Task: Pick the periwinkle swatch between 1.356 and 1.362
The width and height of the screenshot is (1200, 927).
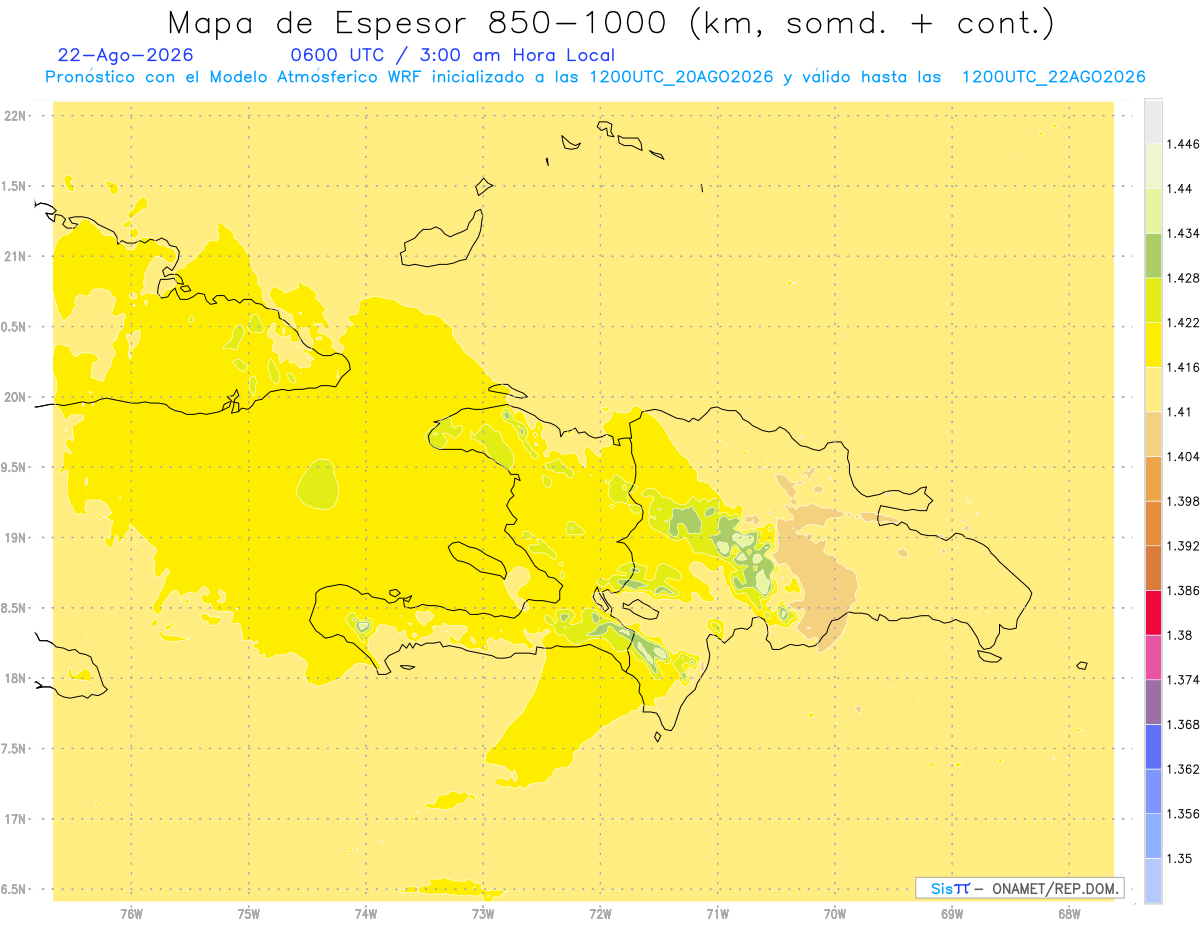Action: (1153, 791)
